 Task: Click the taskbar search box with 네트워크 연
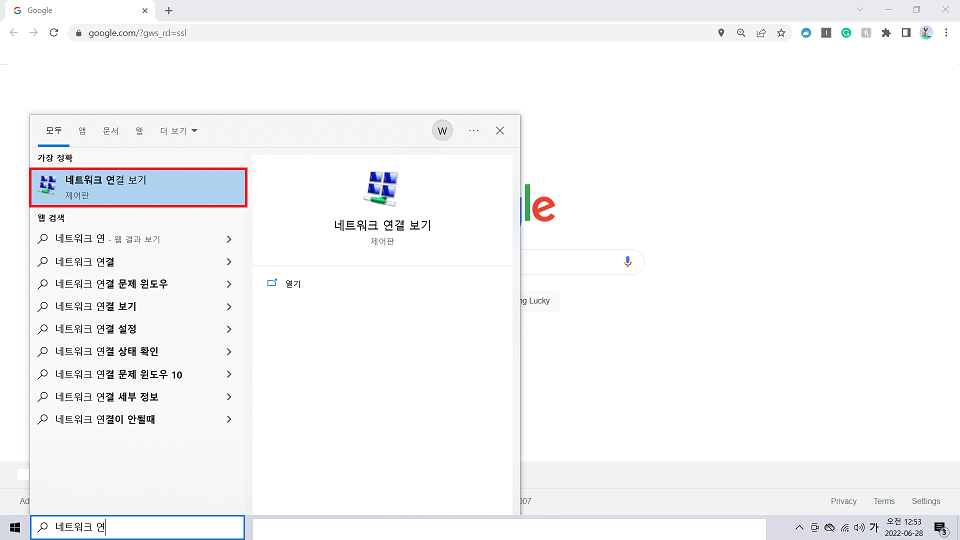pyautogui.click(x=138, y=527)
